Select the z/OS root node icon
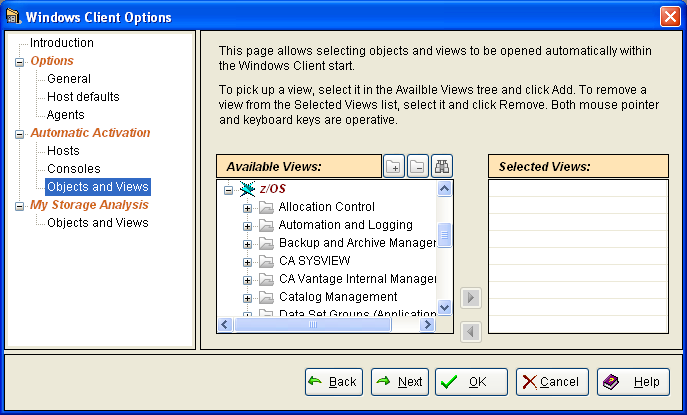 pos(247,189)
